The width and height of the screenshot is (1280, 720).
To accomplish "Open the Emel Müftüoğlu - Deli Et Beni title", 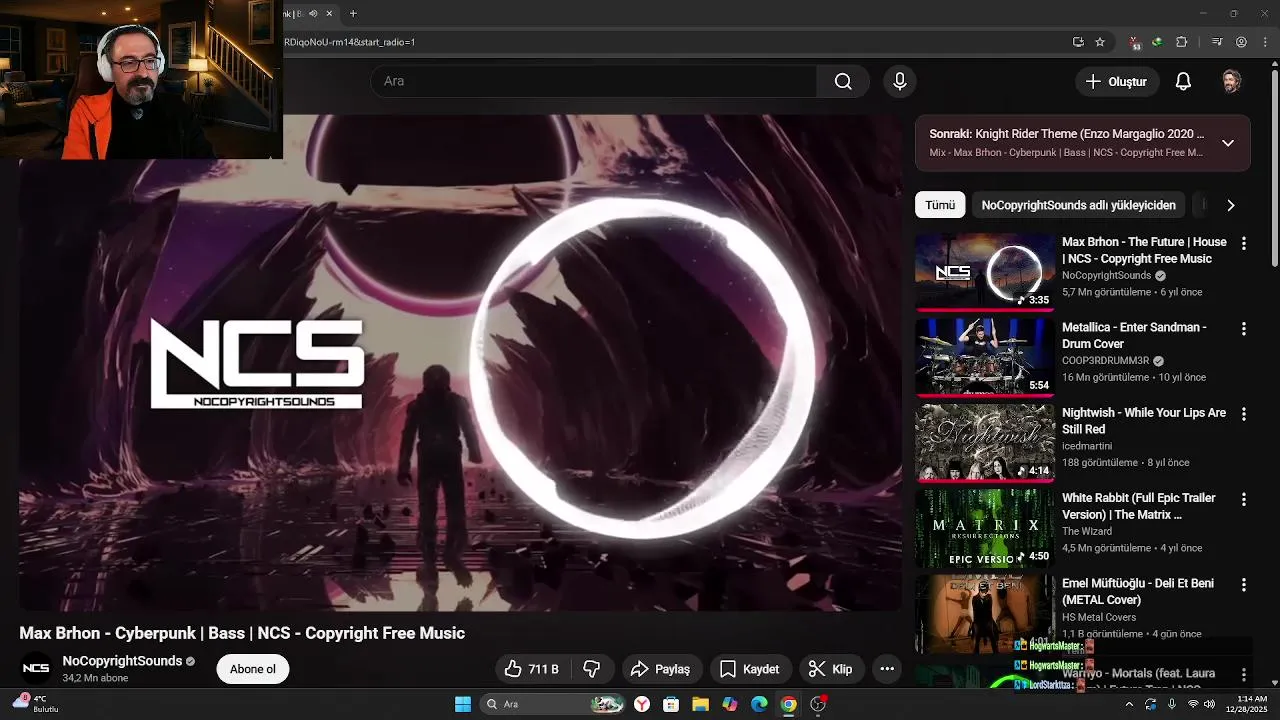I will [x=1137, y=591].
